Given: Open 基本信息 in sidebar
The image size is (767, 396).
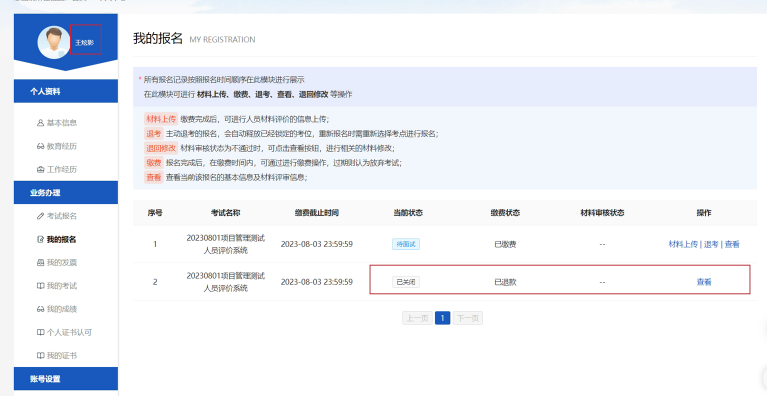Looking at the screenshot, I should click(x=62, y=123).
